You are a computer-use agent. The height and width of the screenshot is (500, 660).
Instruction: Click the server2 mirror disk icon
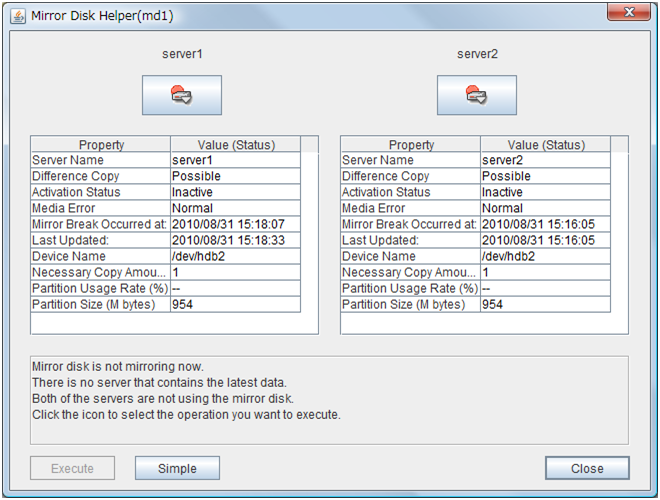pos(476,95)
